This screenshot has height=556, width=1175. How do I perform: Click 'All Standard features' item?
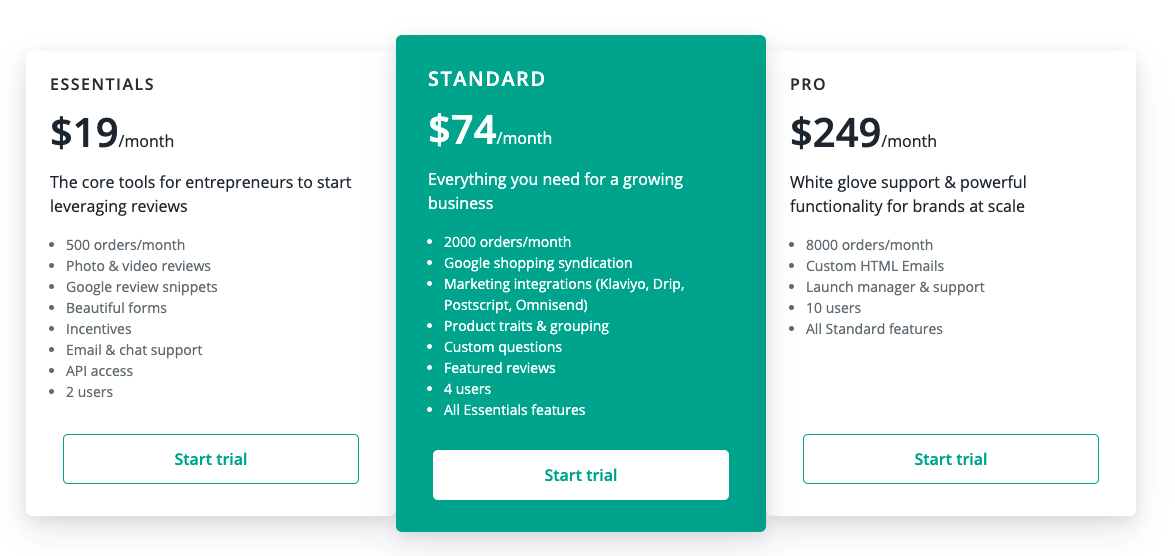(x=874, y=329)
